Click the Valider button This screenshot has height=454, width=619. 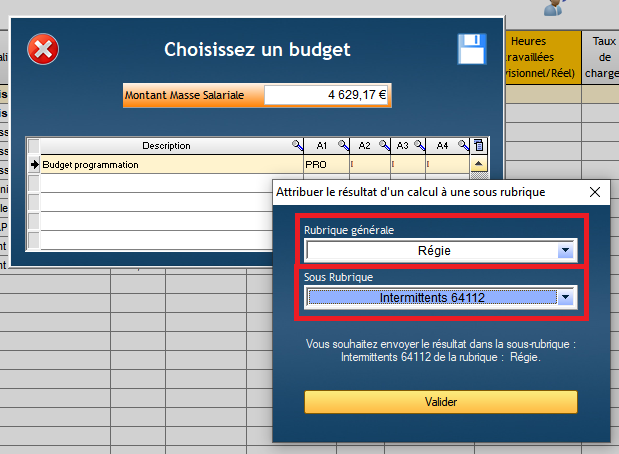click(440, 401)
